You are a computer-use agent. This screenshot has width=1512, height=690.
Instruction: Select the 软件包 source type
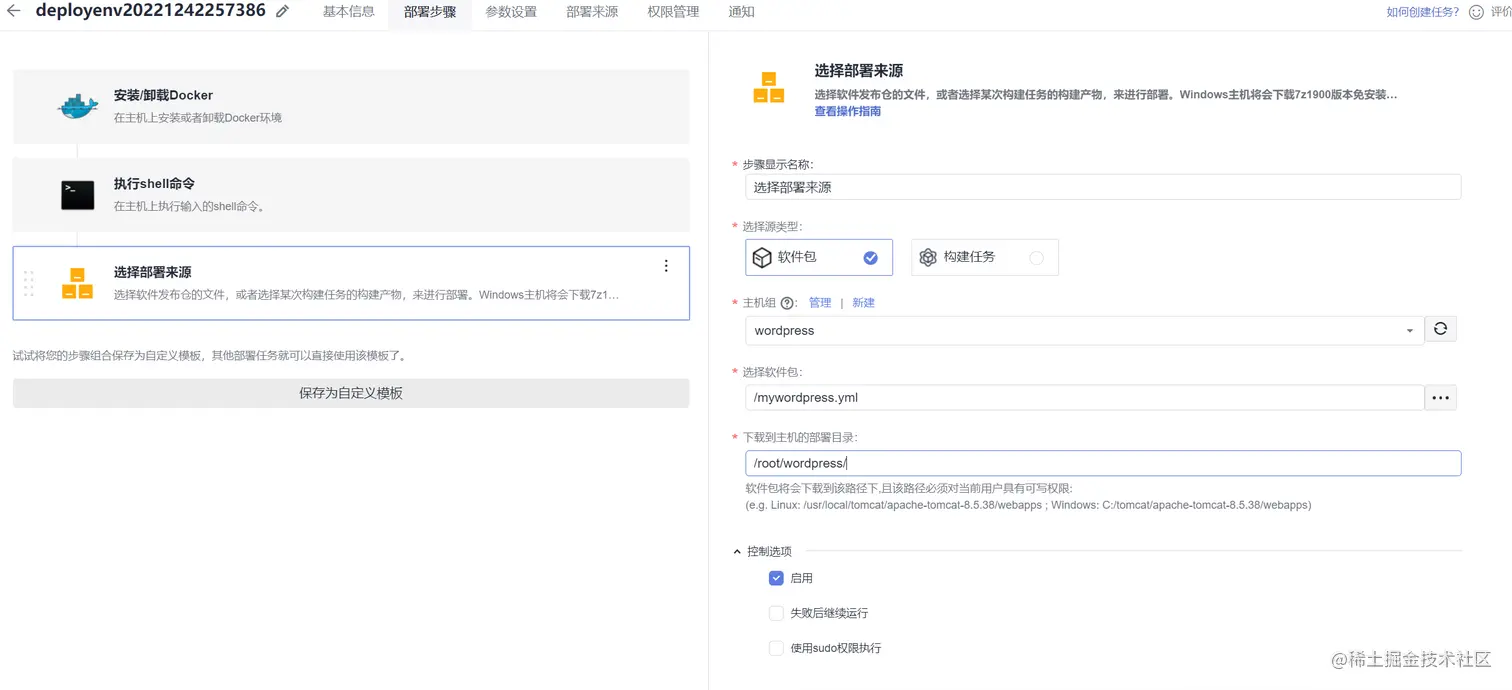[819, 258]
